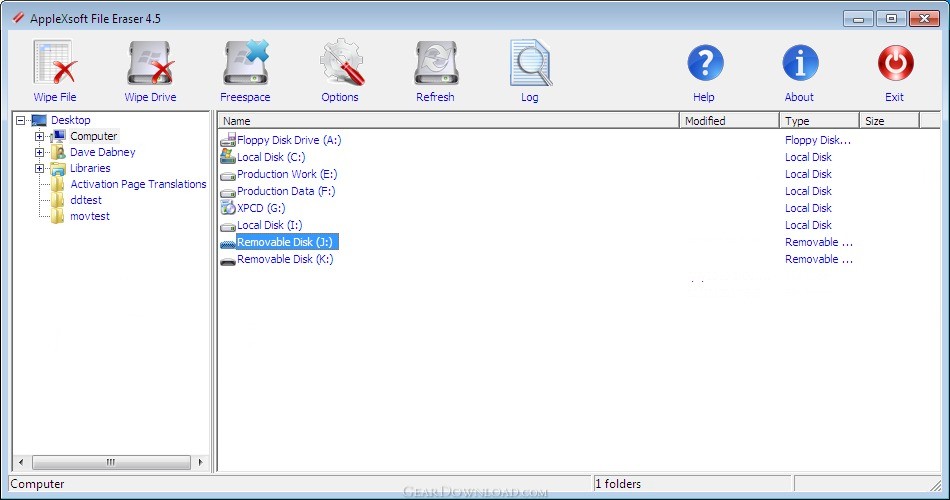Screen dimensions: 950x500
Task: Select the movtest folder
Action: click(x=90, y=216)
